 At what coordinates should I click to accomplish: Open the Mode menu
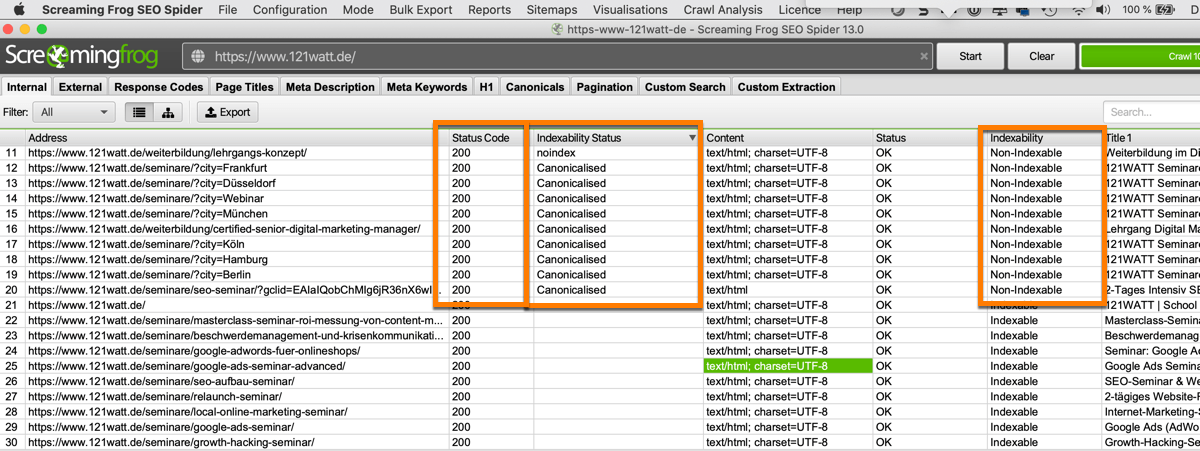pos(358,10)
